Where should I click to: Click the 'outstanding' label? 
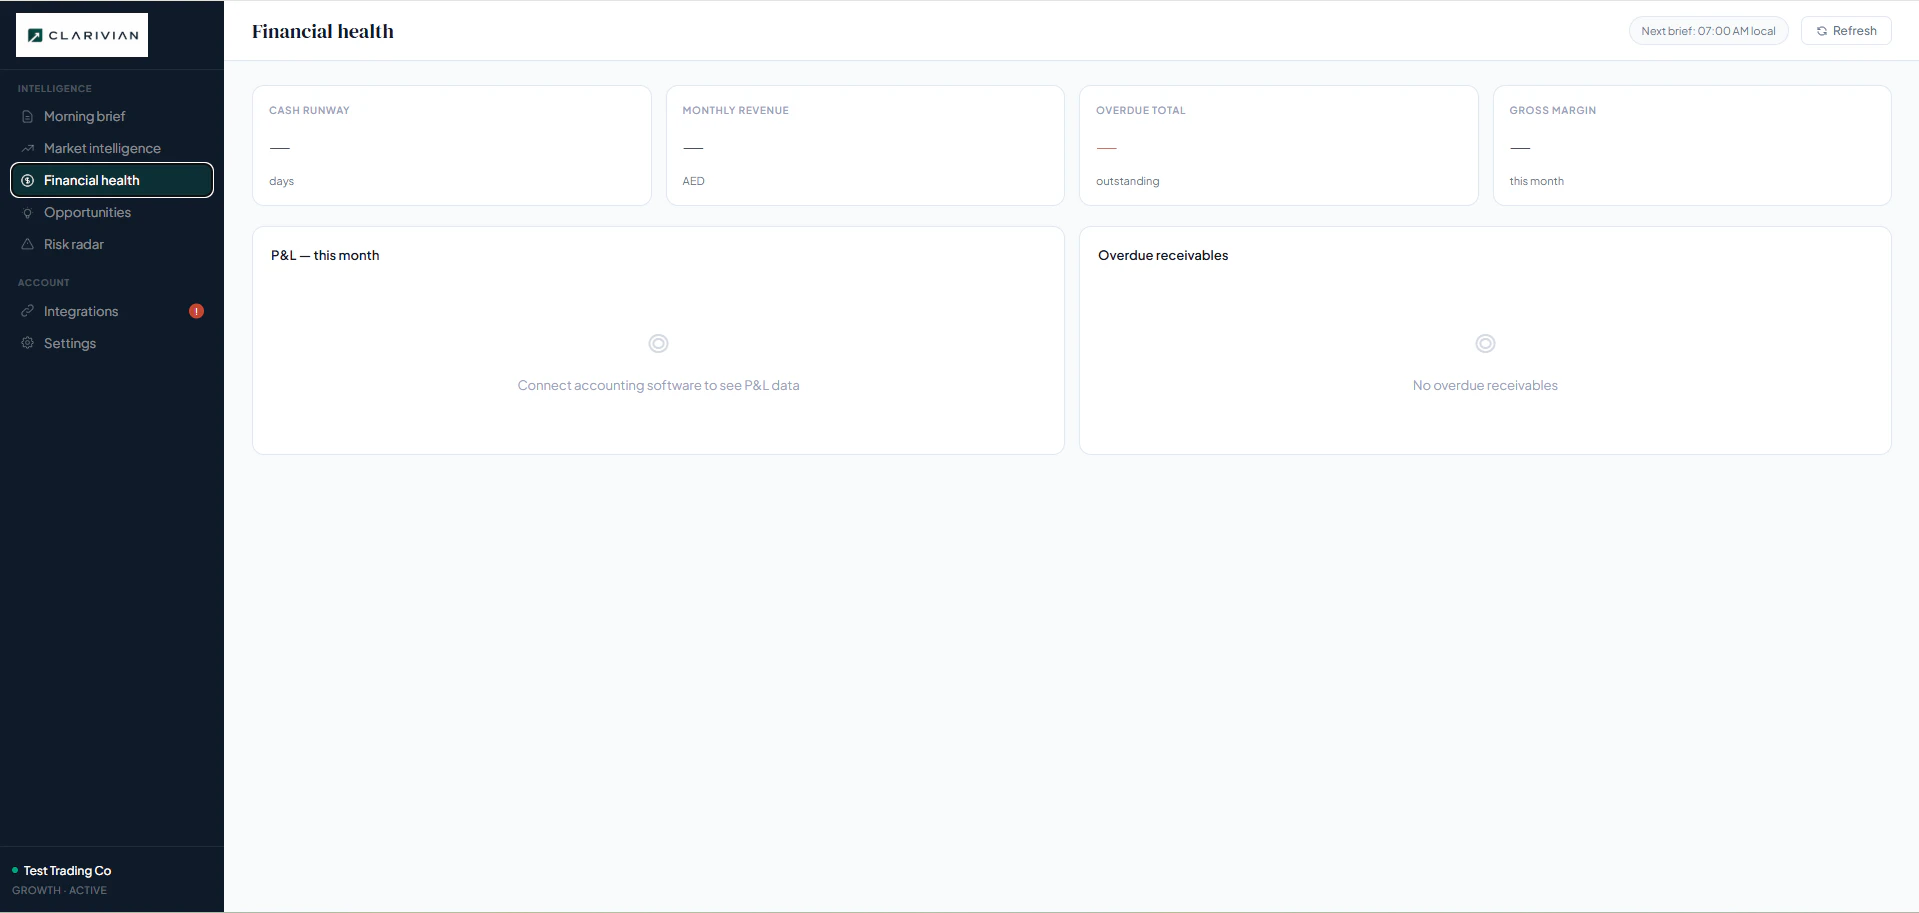tap(1127, 182)
